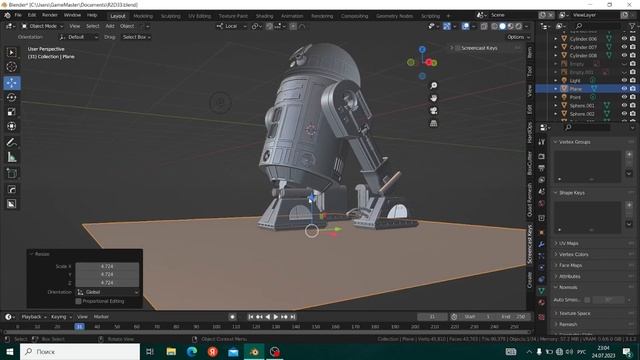This screenshot has height=360, width=640.
Task: Jump to the timeline end frame button
Action: click(293, 317)
